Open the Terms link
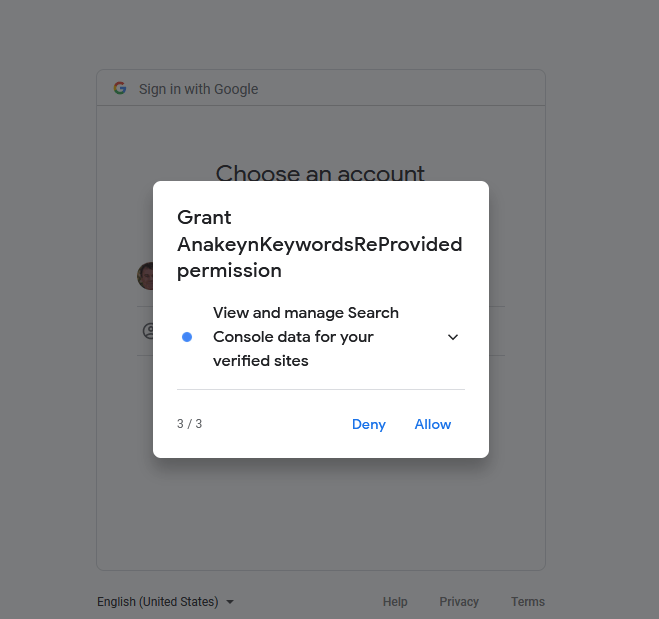 point(527,602)
